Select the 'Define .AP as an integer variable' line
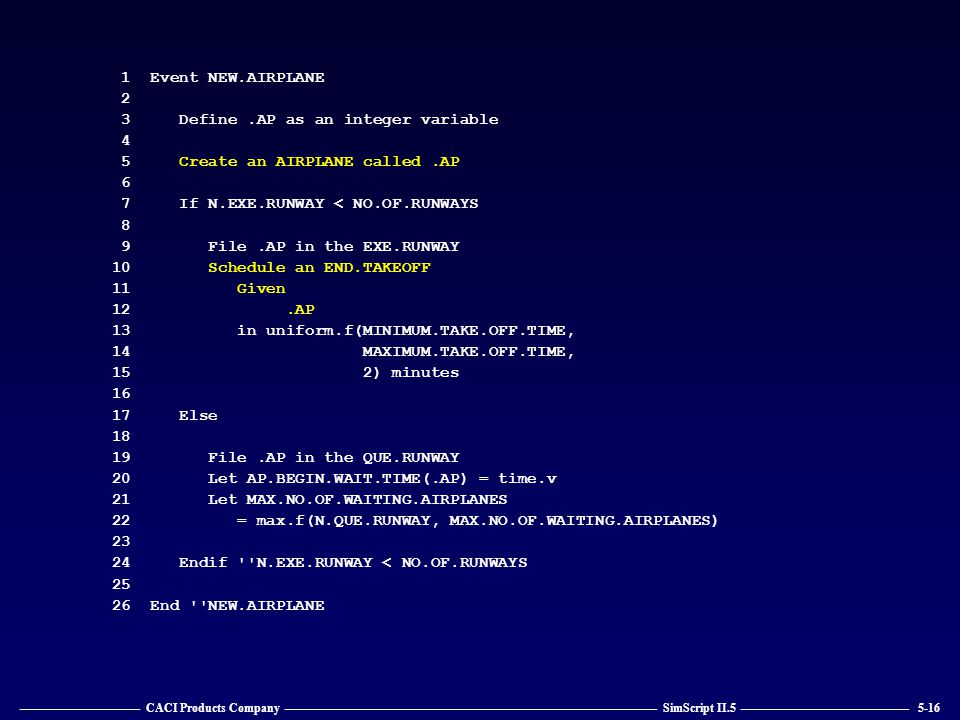The image size is (960, 720). pyautogui.click(x=338, y=120)
